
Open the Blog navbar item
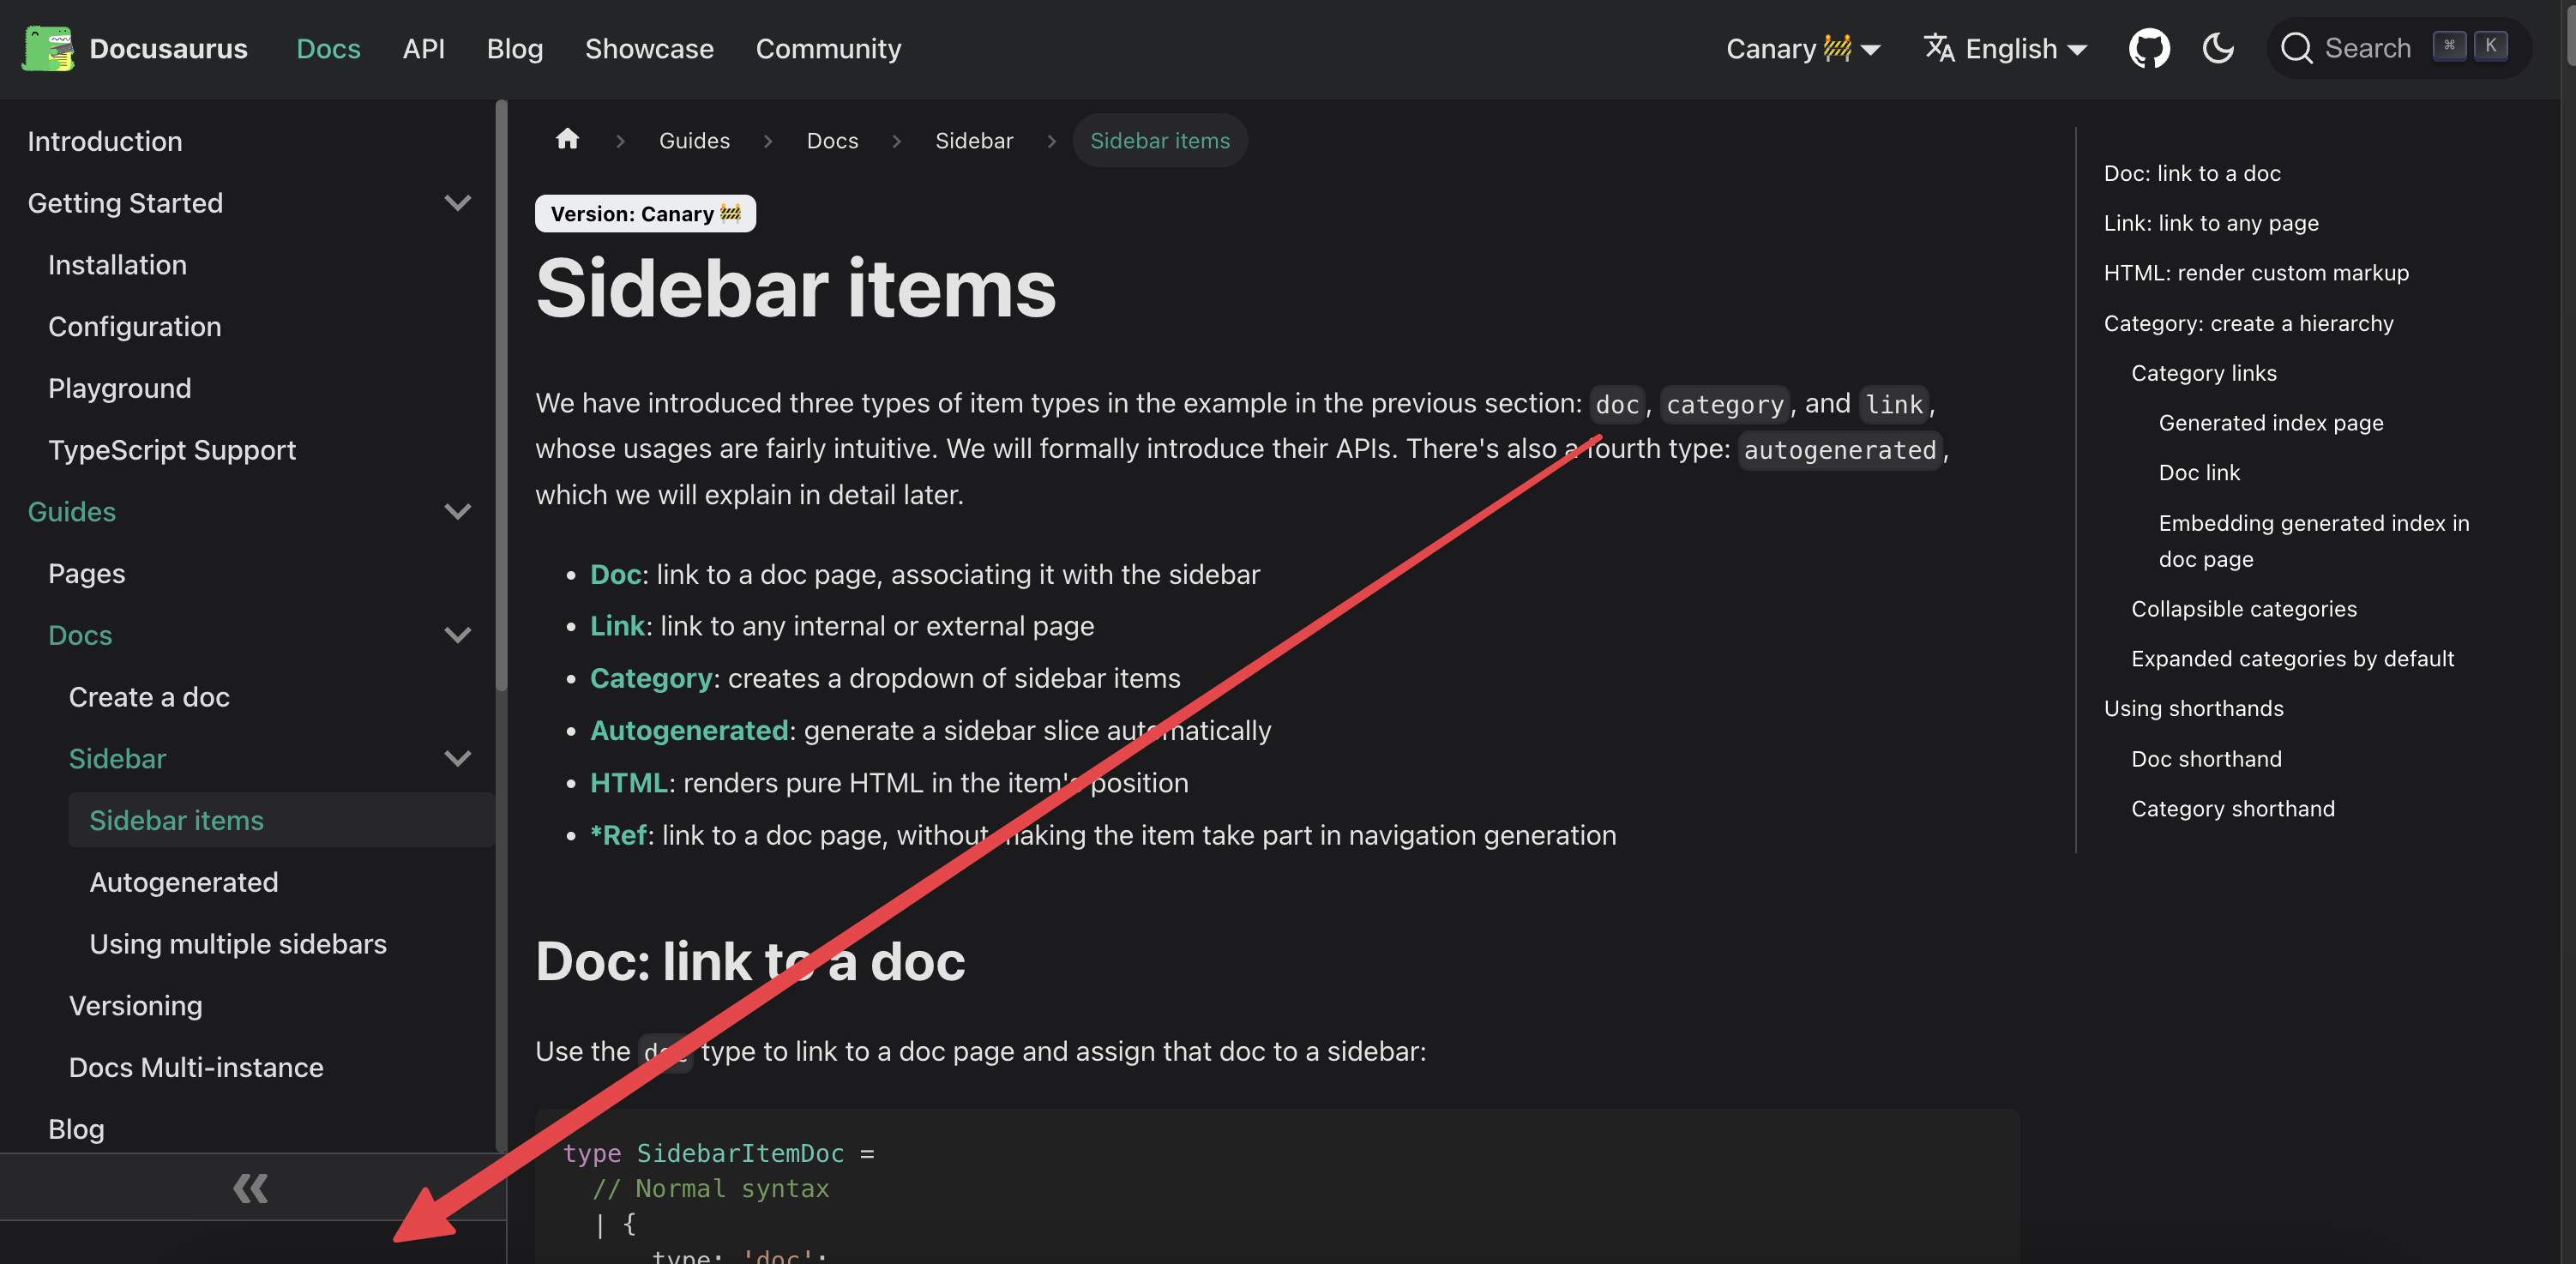(x=514, y=48)
